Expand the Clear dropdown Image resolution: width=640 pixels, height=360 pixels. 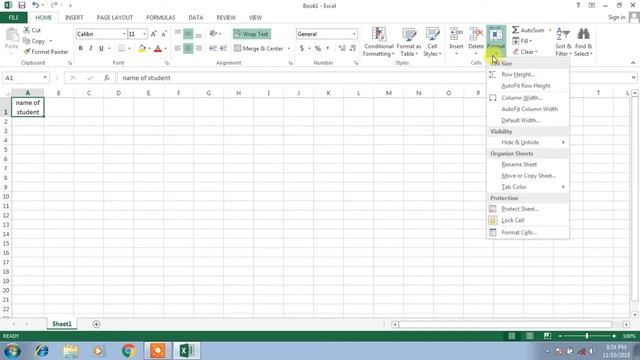click(536, 52)
